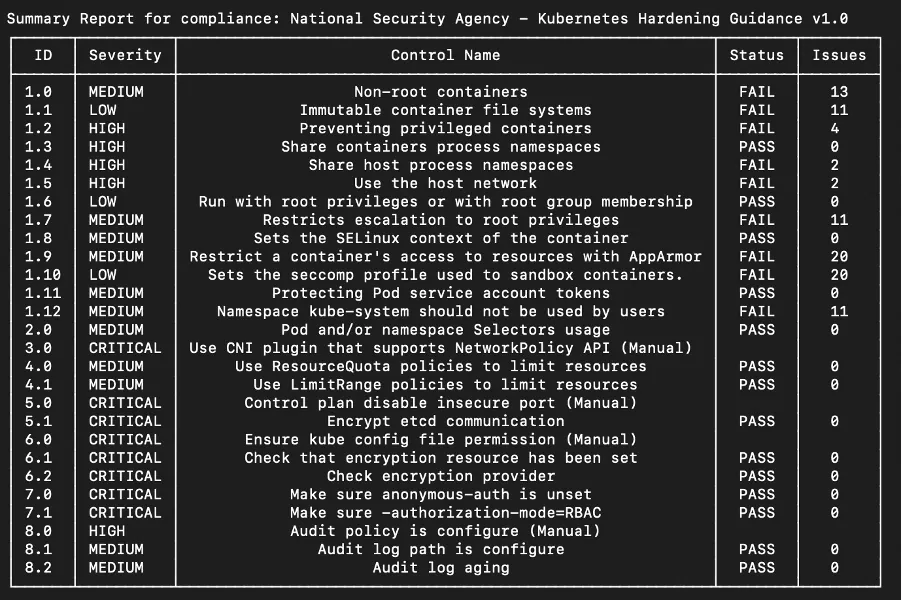This screenshot has height=600, width=902.
Task: Select the Non-root containers control row
Action: (x=445, y=92)
